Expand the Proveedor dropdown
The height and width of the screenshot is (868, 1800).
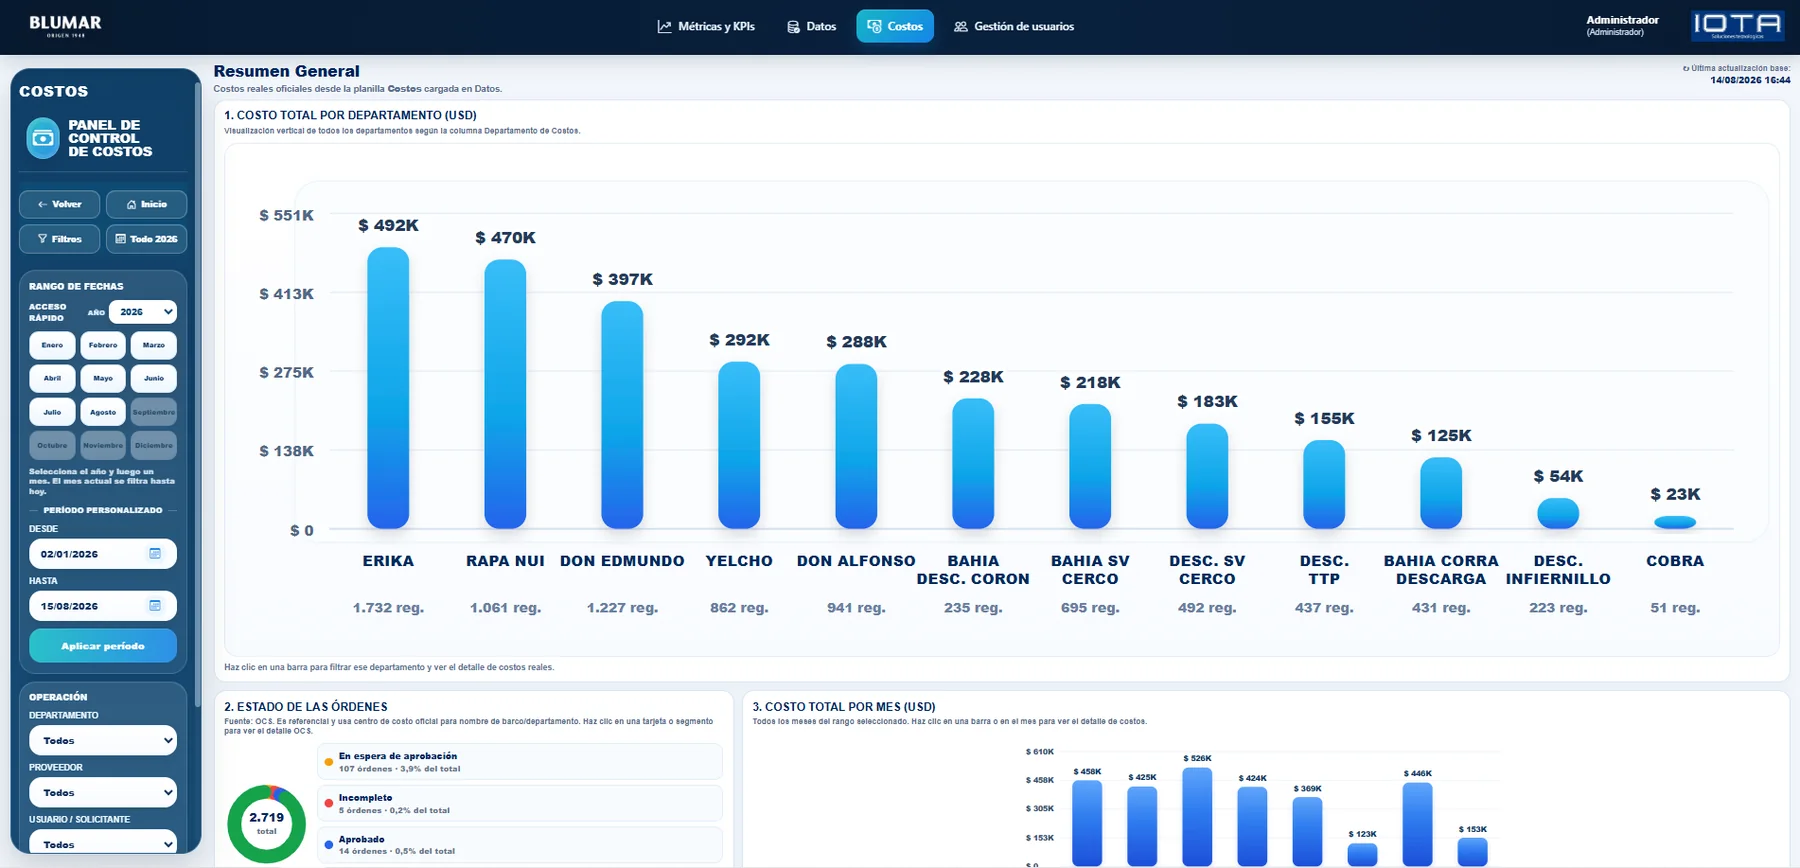point(103,793)
